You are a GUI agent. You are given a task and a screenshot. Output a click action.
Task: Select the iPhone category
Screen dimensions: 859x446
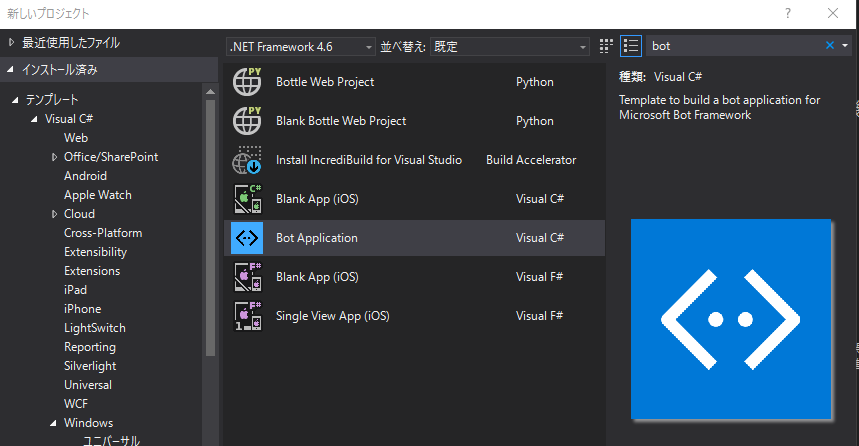[83, 309]
